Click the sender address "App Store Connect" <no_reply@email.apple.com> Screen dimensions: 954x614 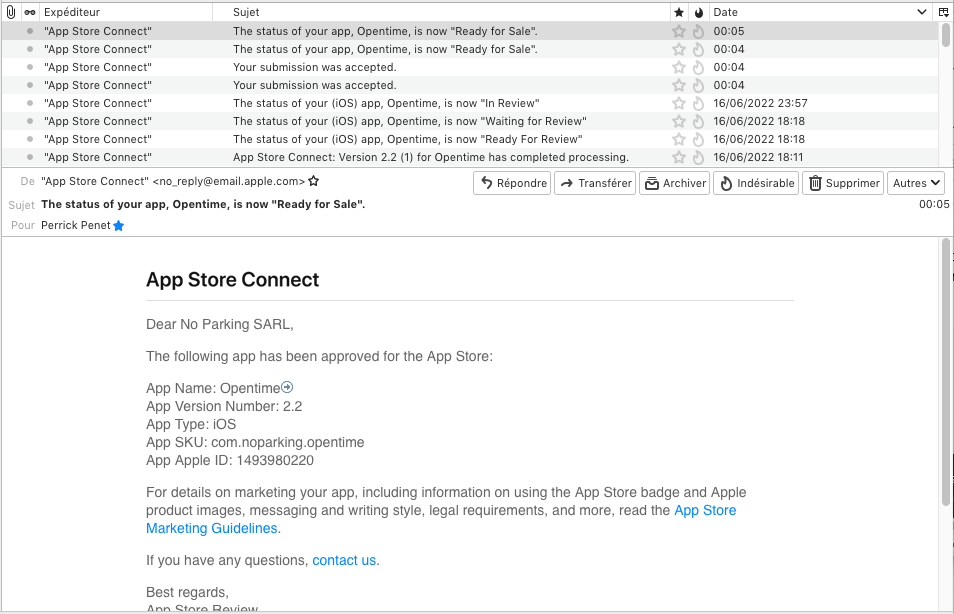[173, 181]
